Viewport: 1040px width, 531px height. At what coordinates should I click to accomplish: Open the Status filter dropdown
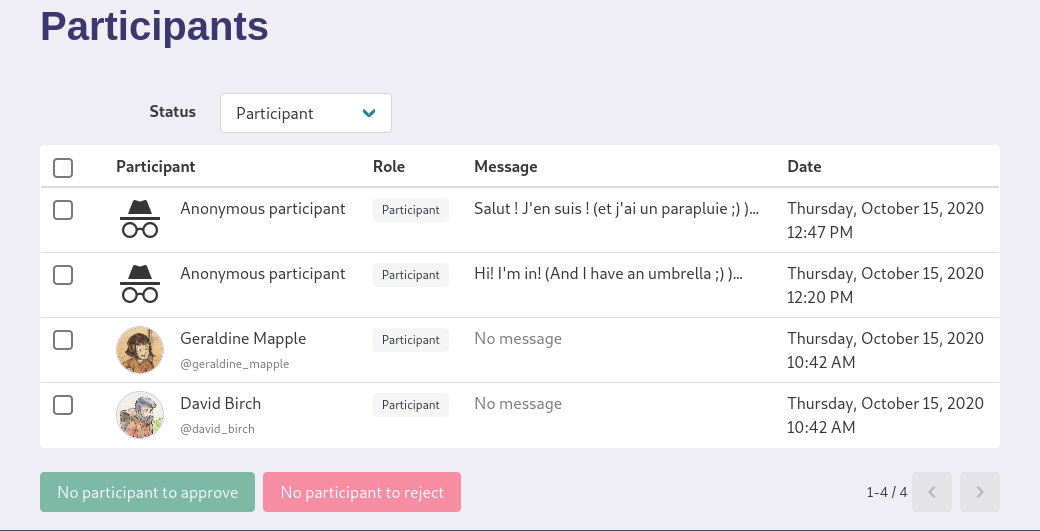tap(306, 113)
